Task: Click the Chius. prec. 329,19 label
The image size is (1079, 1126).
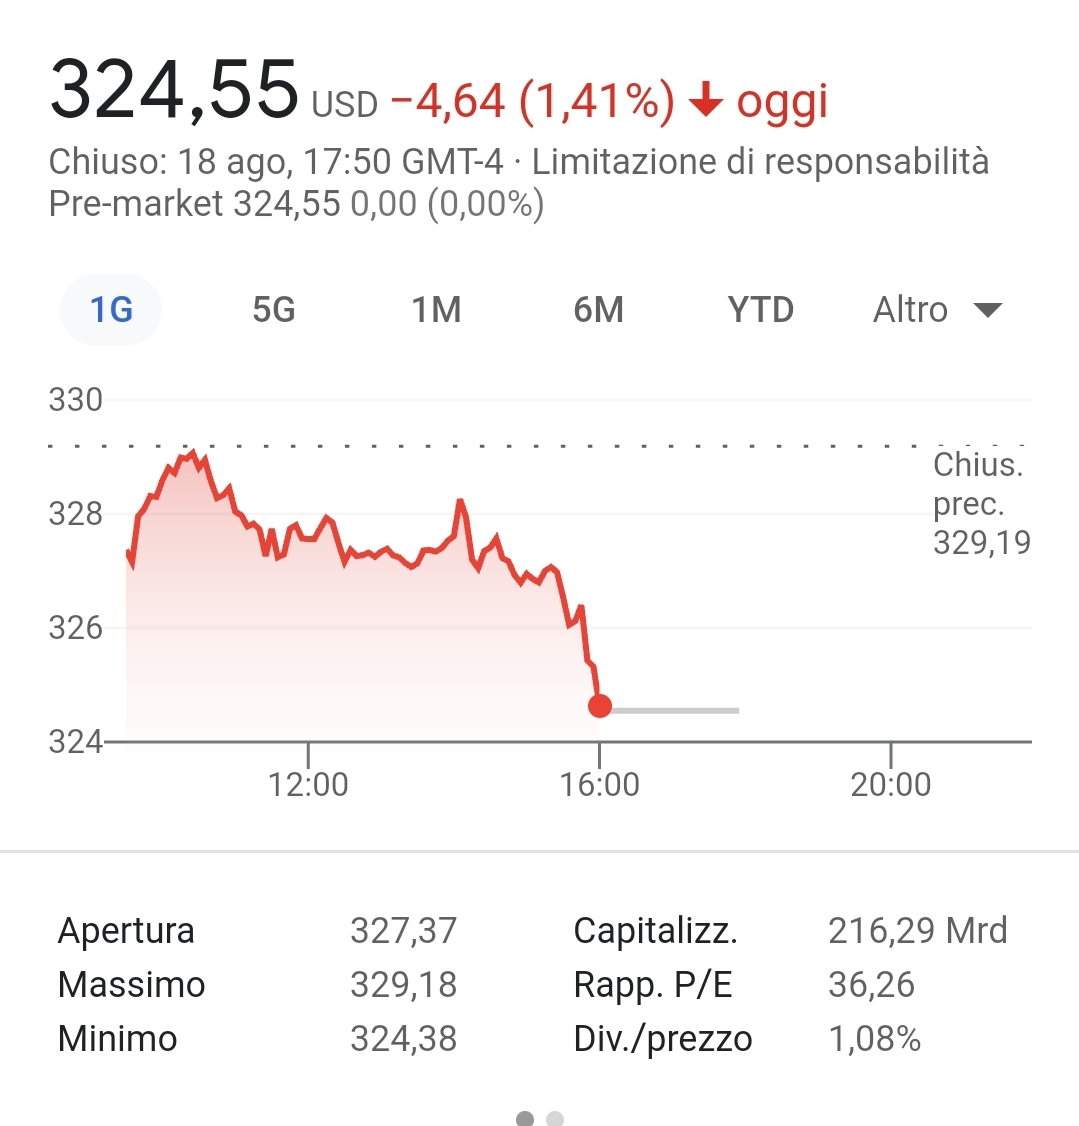Action: tap(980, 504)
